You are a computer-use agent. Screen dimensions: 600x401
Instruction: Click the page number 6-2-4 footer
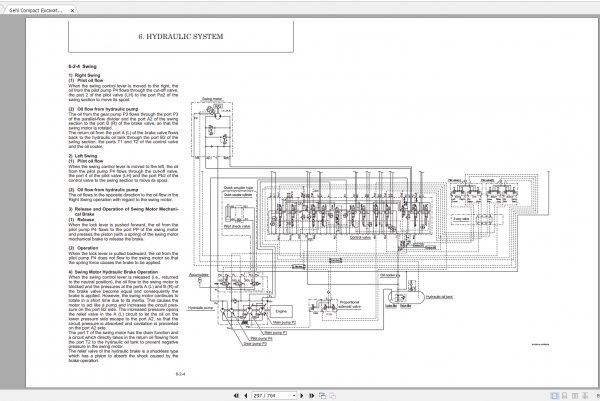[180, 374]
